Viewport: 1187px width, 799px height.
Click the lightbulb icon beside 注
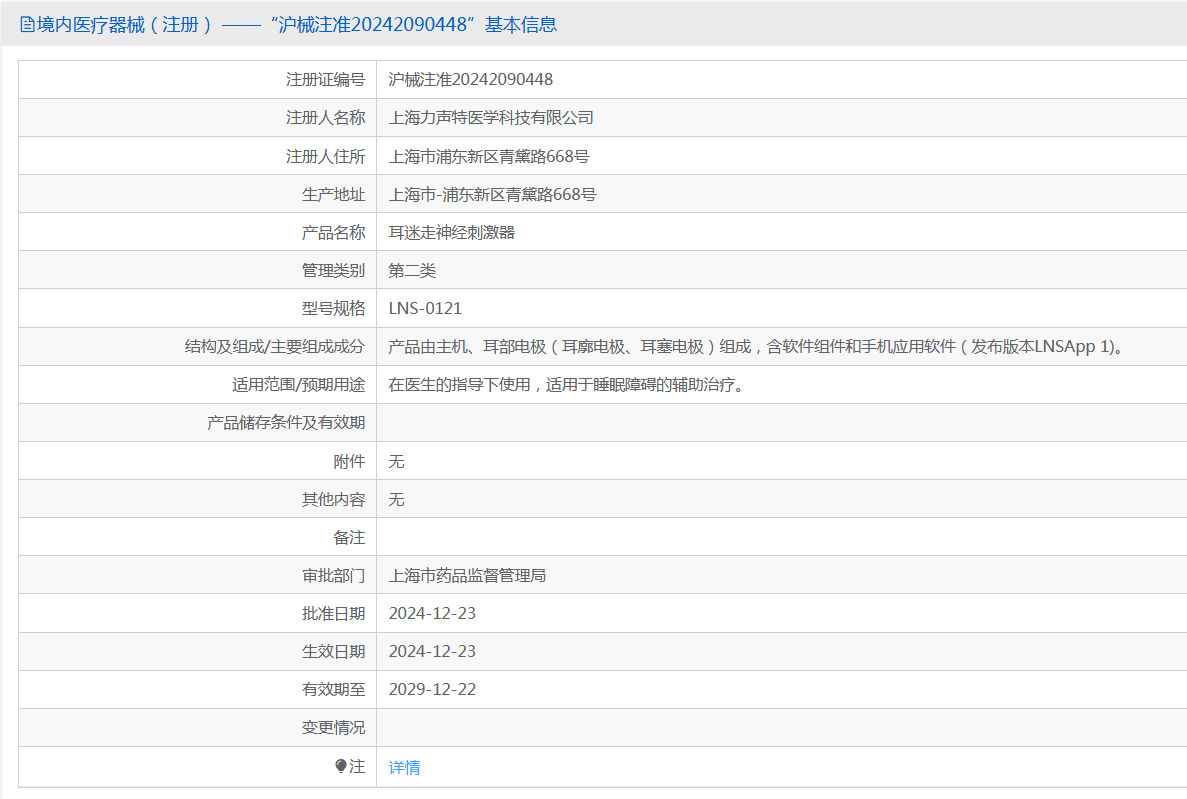pos(341,766)
